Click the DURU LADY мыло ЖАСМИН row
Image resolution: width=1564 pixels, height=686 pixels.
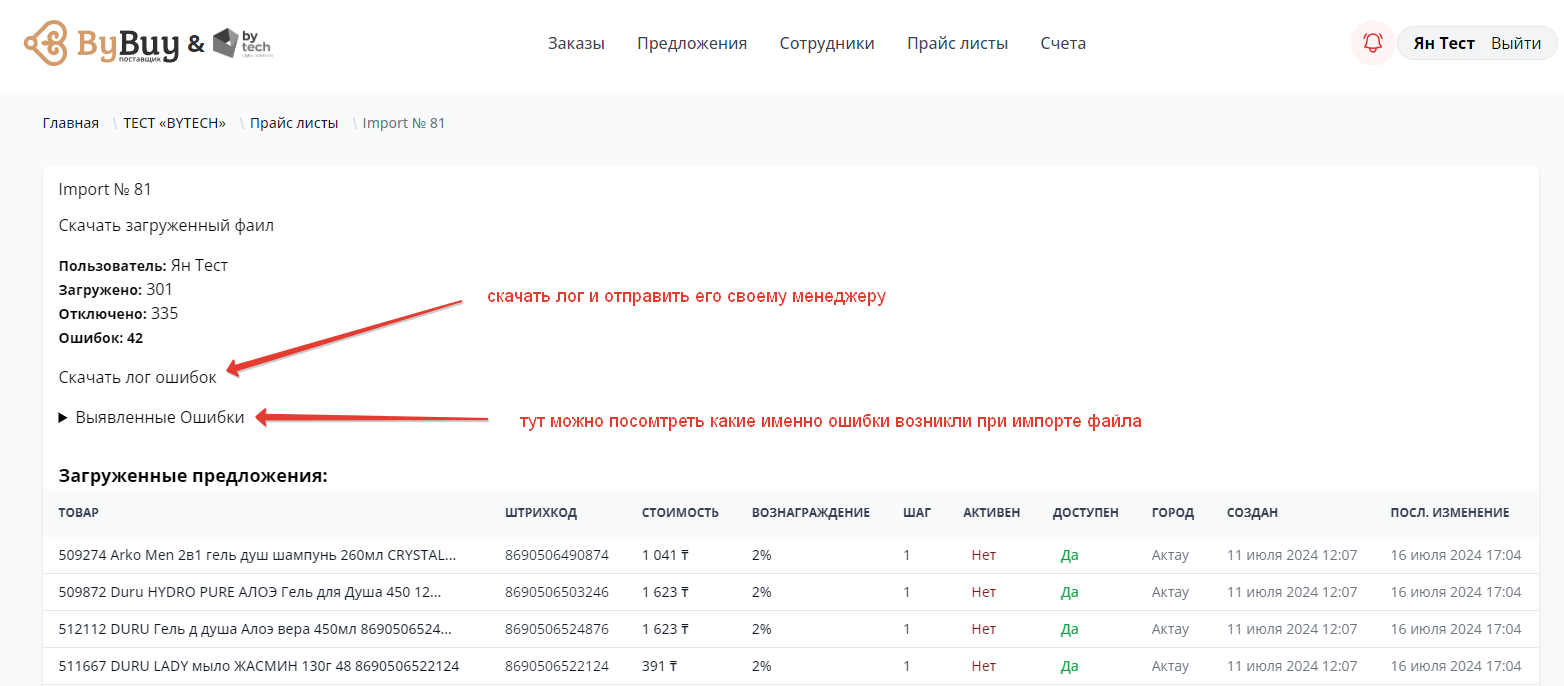point(259,666)
